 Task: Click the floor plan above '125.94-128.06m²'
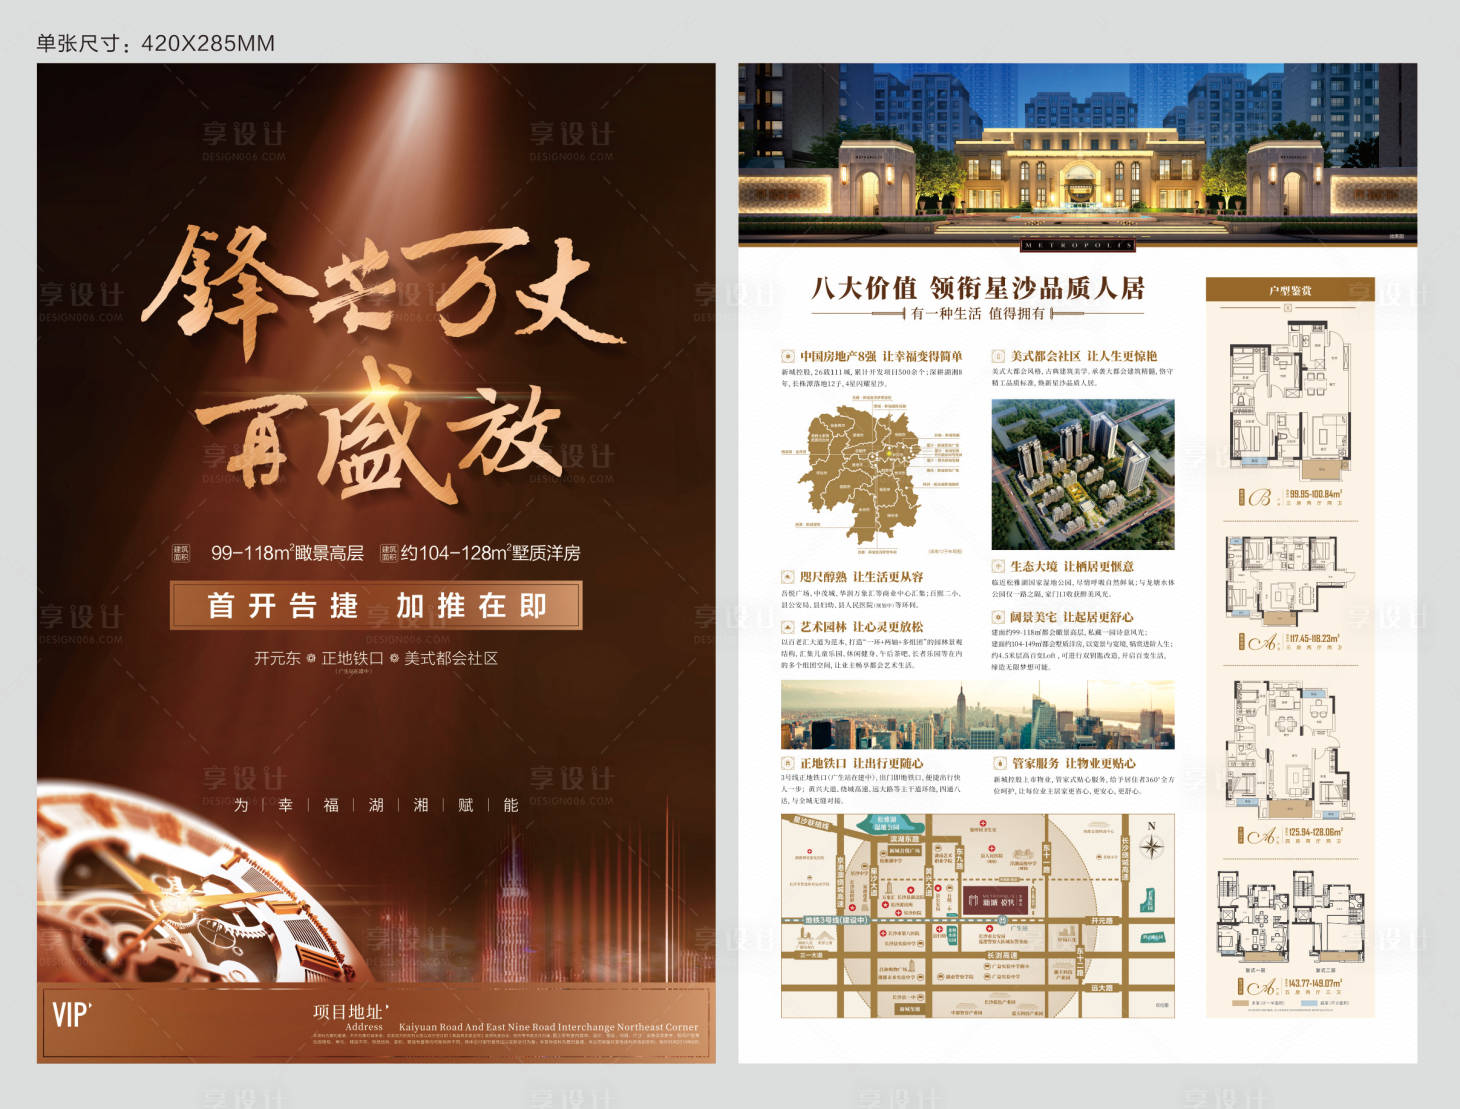1290,750
